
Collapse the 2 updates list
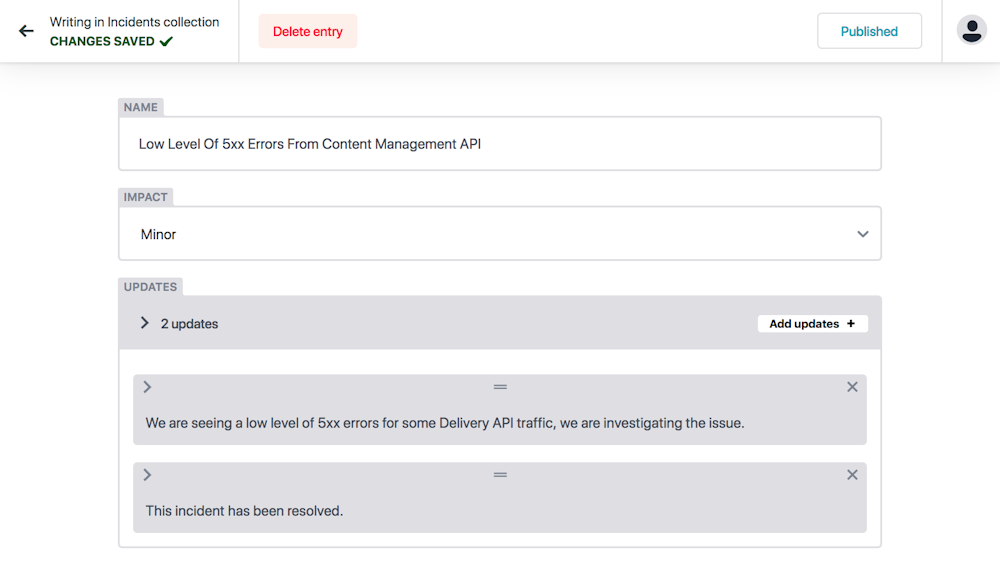point(145,323)
